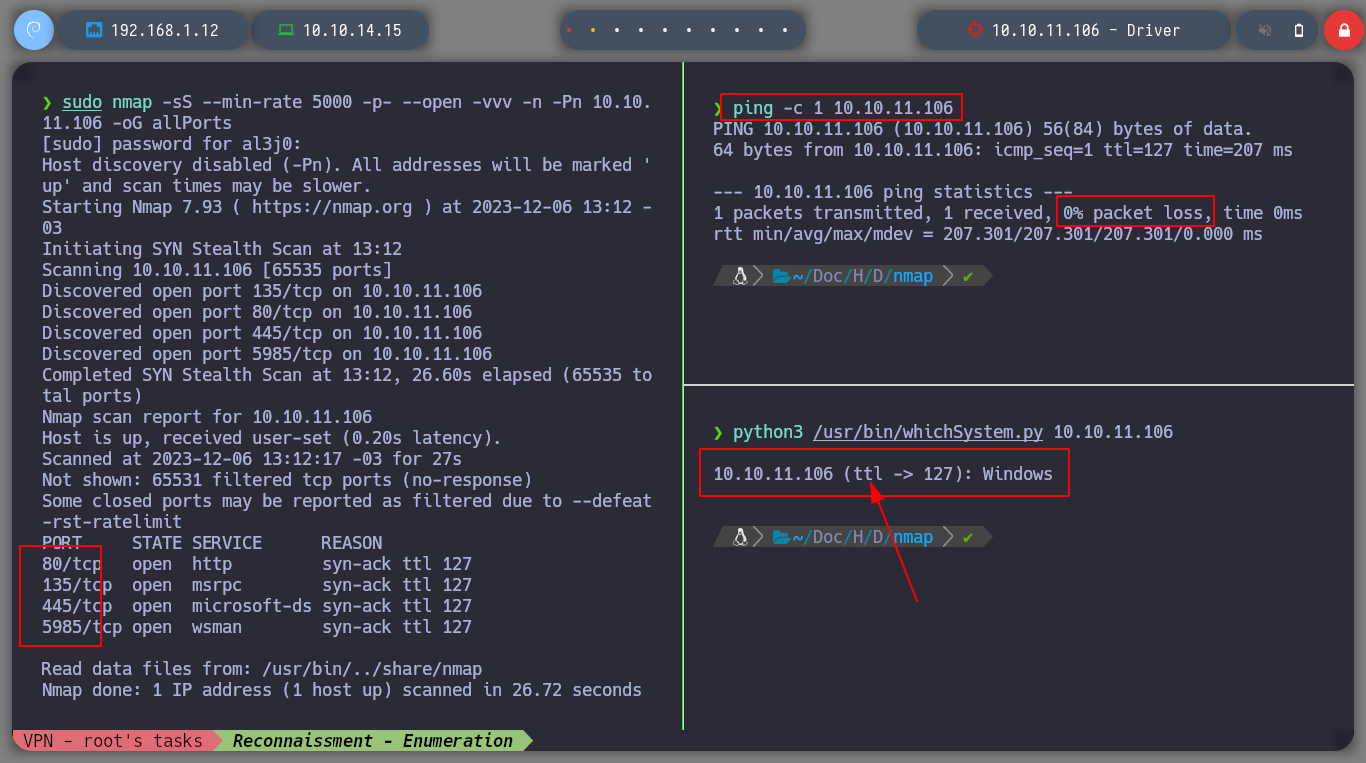Viewport: 1366px width, 763px height.
Task: Click the green check mark in whichSystem pane prompt
Action: coord(967,537)
